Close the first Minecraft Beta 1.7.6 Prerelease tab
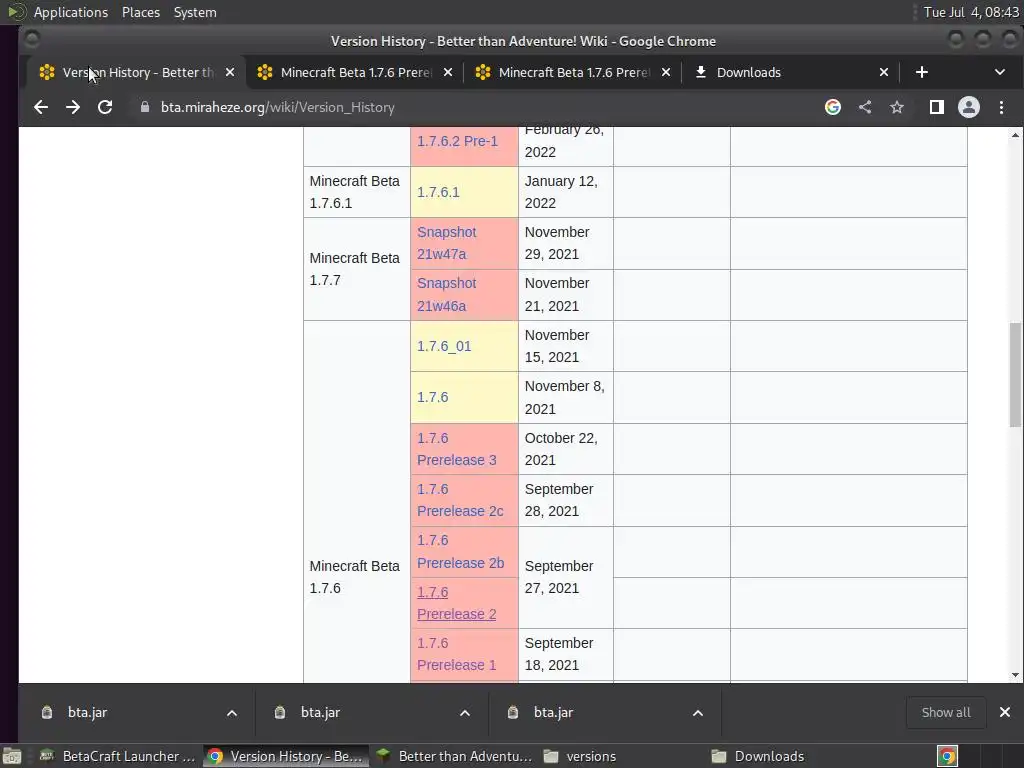Viewport: 1024px width, 768px height. pos(447,72)
